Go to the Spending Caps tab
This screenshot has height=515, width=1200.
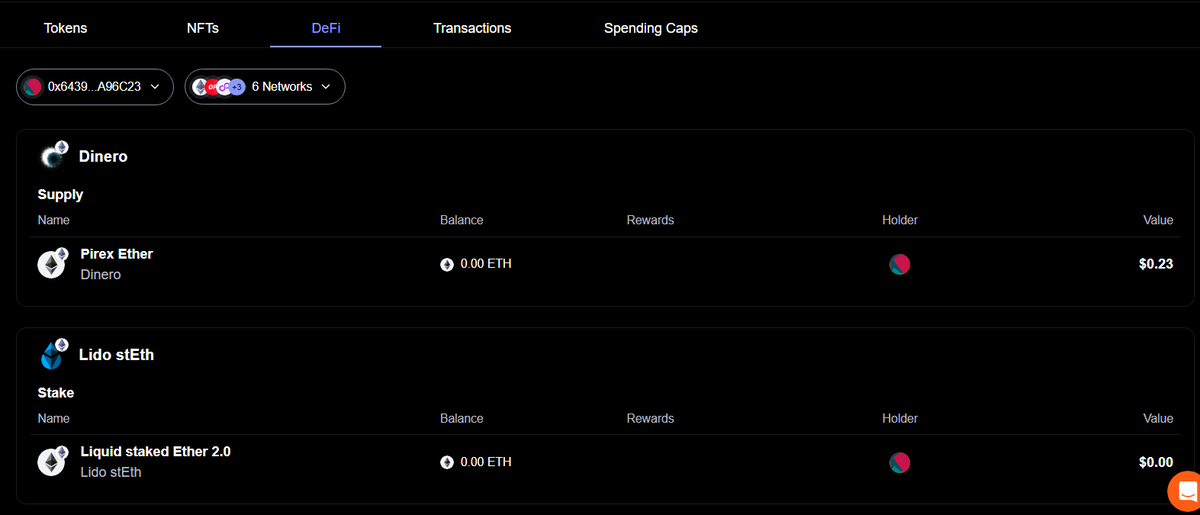click(x=651, y=28)
